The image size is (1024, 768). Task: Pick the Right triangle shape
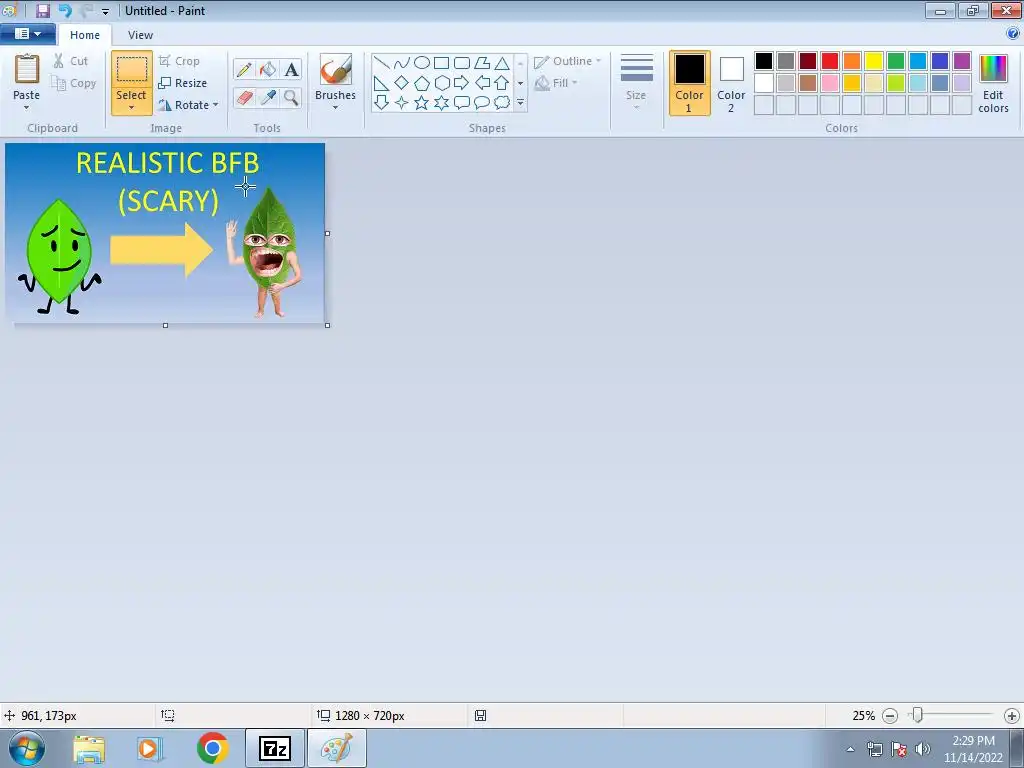click(381, 83)
